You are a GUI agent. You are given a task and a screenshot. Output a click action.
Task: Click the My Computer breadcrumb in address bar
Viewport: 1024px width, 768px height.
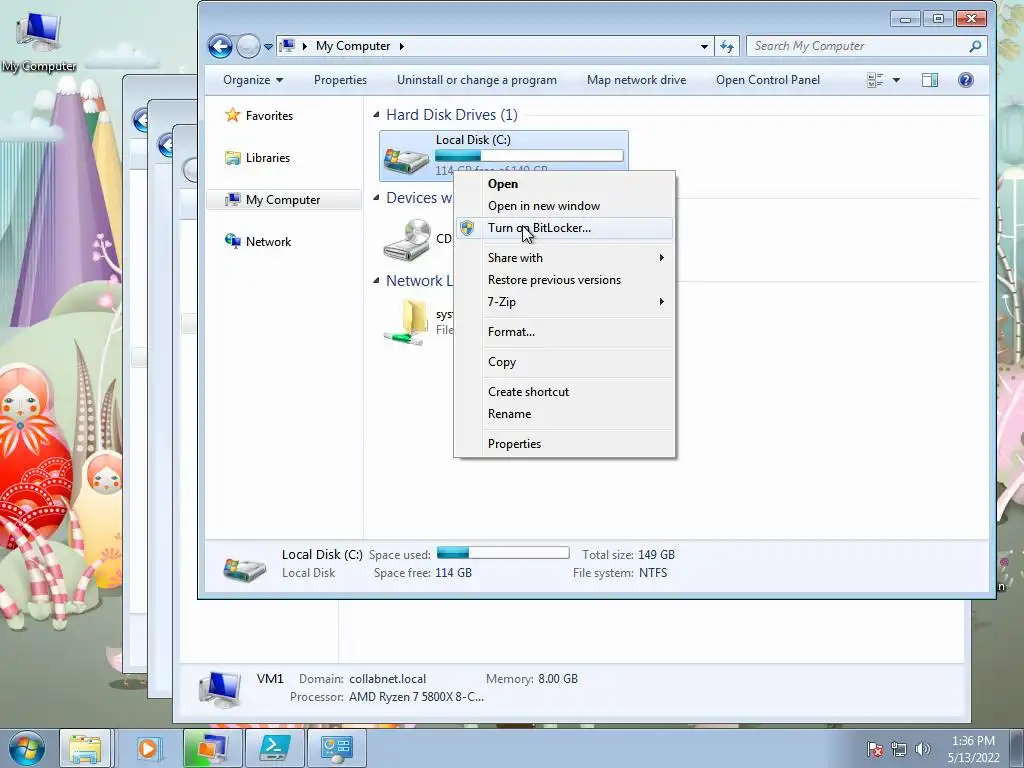point(353,46)
